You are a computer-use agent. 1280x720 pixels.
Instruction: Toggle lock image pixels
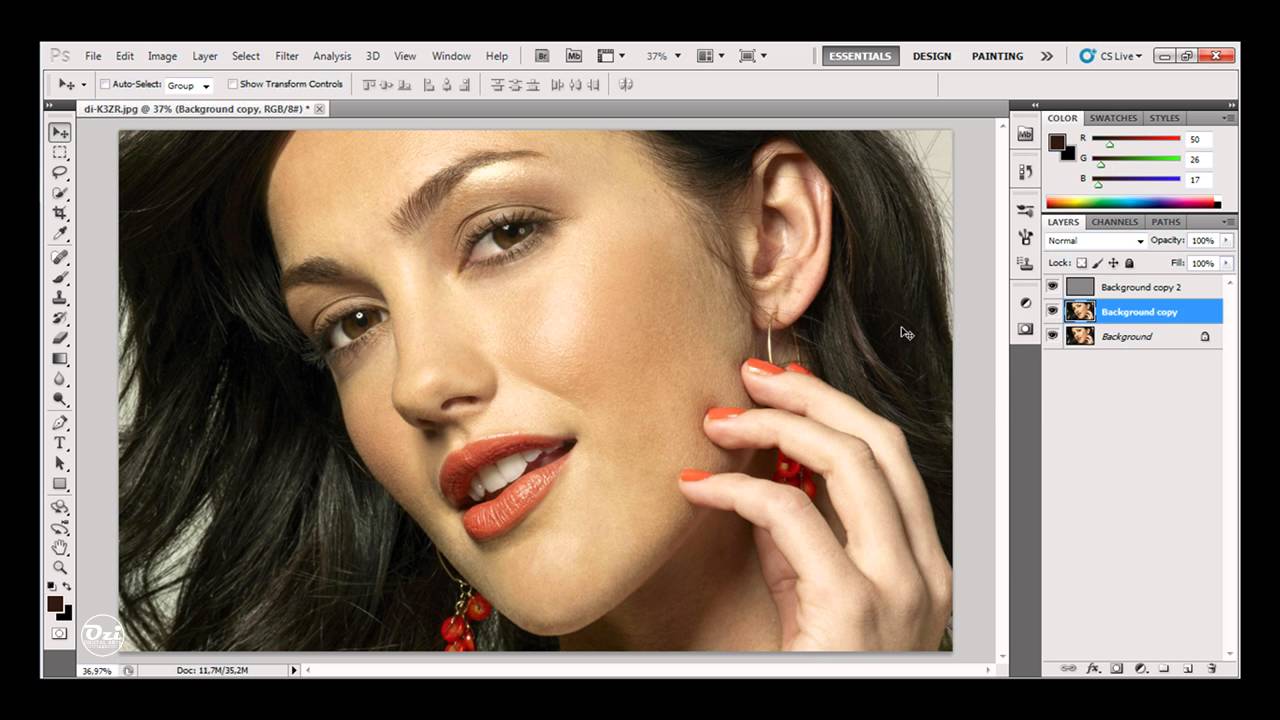click(x=1097, y=263)
